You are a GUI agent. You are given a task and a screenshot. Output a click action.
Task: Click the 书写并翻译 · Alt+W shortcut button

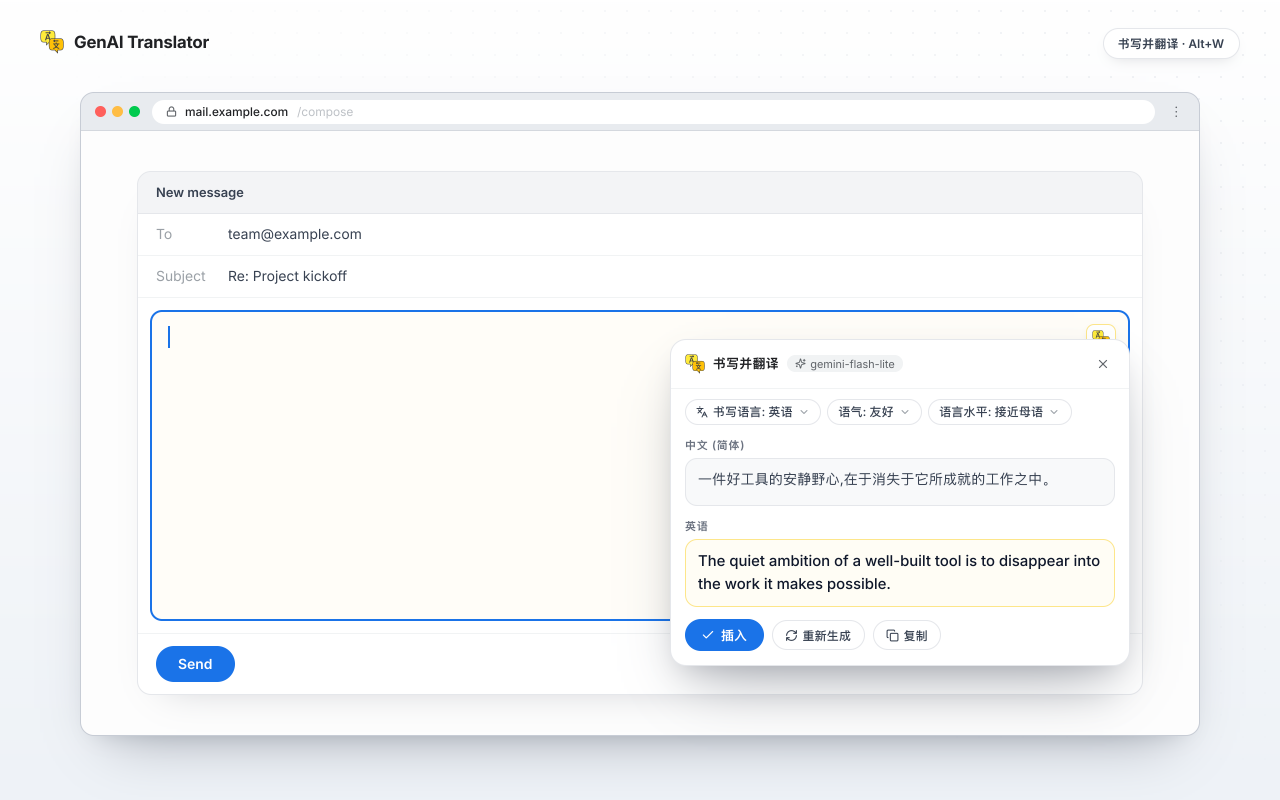pos(1171,44)
